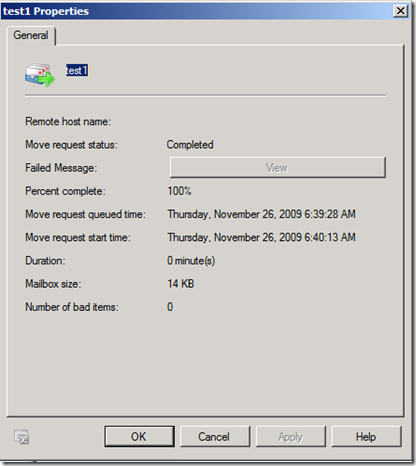Click the mailbox move request icon

tap(40, 75)
